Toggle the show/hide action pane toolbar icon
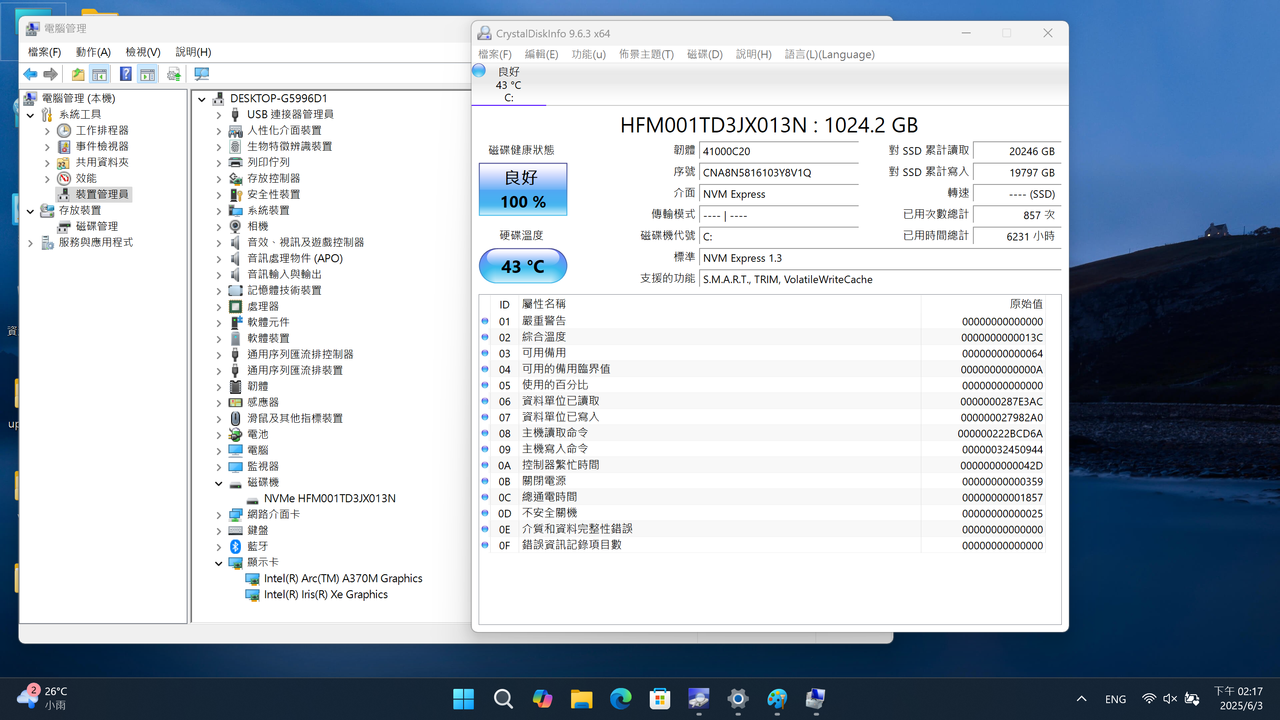 [148, 74]
